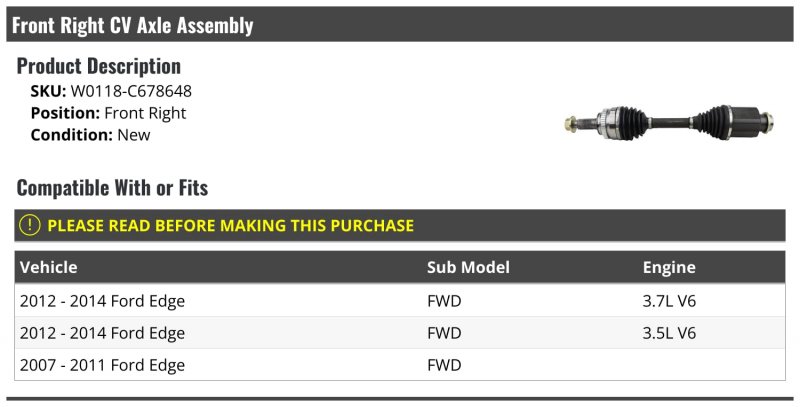Image resolution: width=800 pixels, height=407 pixels.
Task: Click the PLEASE READ BEFORE MAKING THIS PURCHASE text
Action: 231,225
